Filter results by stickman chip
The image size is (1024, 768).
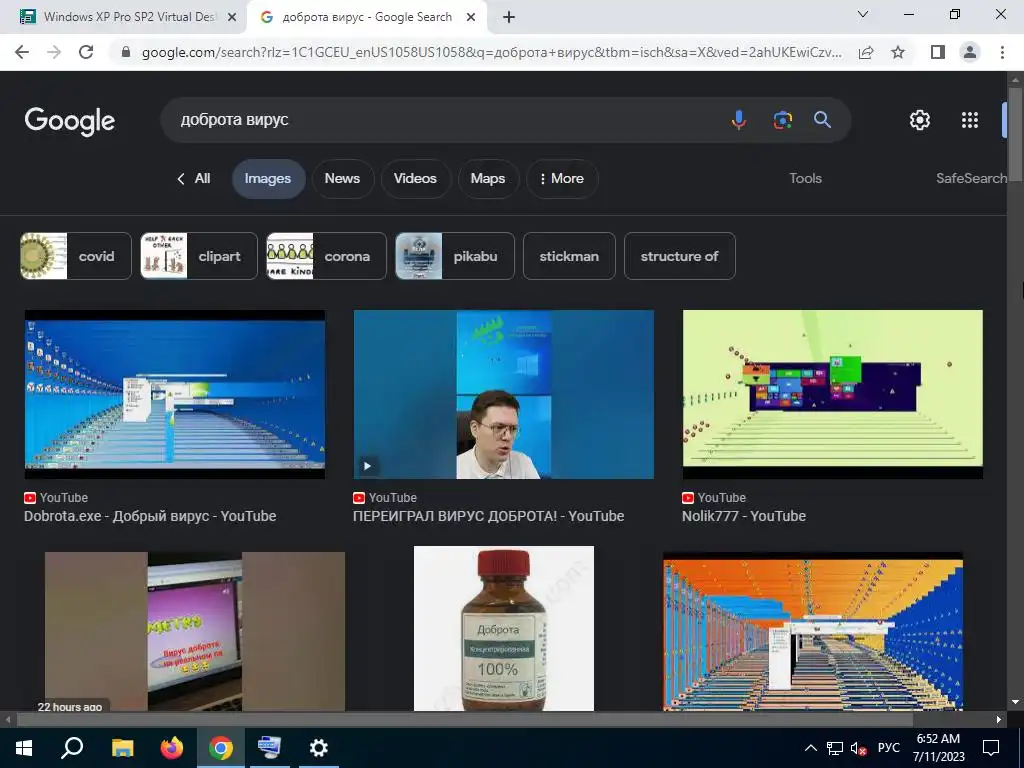pyautogui.click(x=569, y=256)
